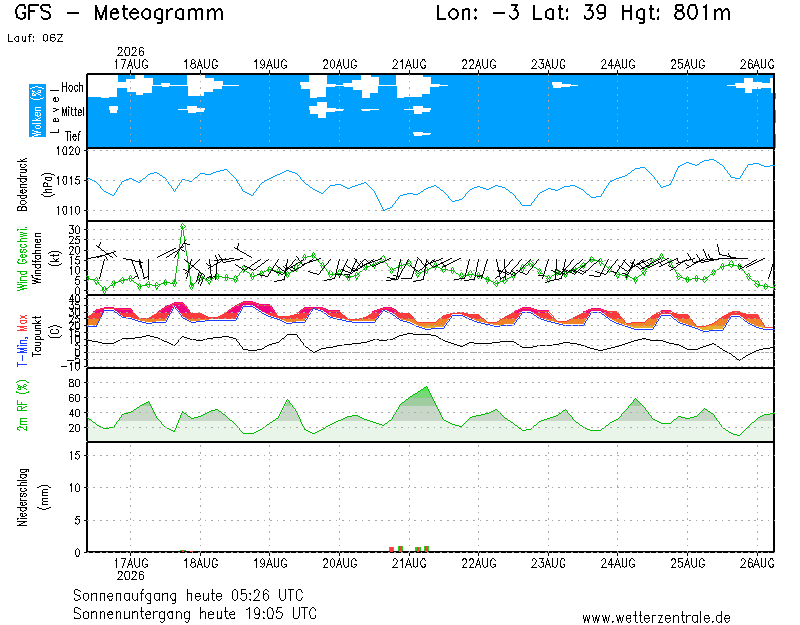Click the 'Lauf: 06Z' run label
This screenshot has width=800, height=625.
pos(35,38)
